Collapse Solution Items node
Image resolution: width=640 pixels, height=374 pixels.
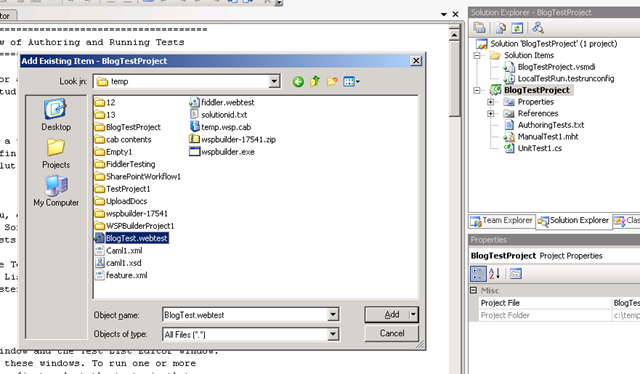click(x=477, y=55)
